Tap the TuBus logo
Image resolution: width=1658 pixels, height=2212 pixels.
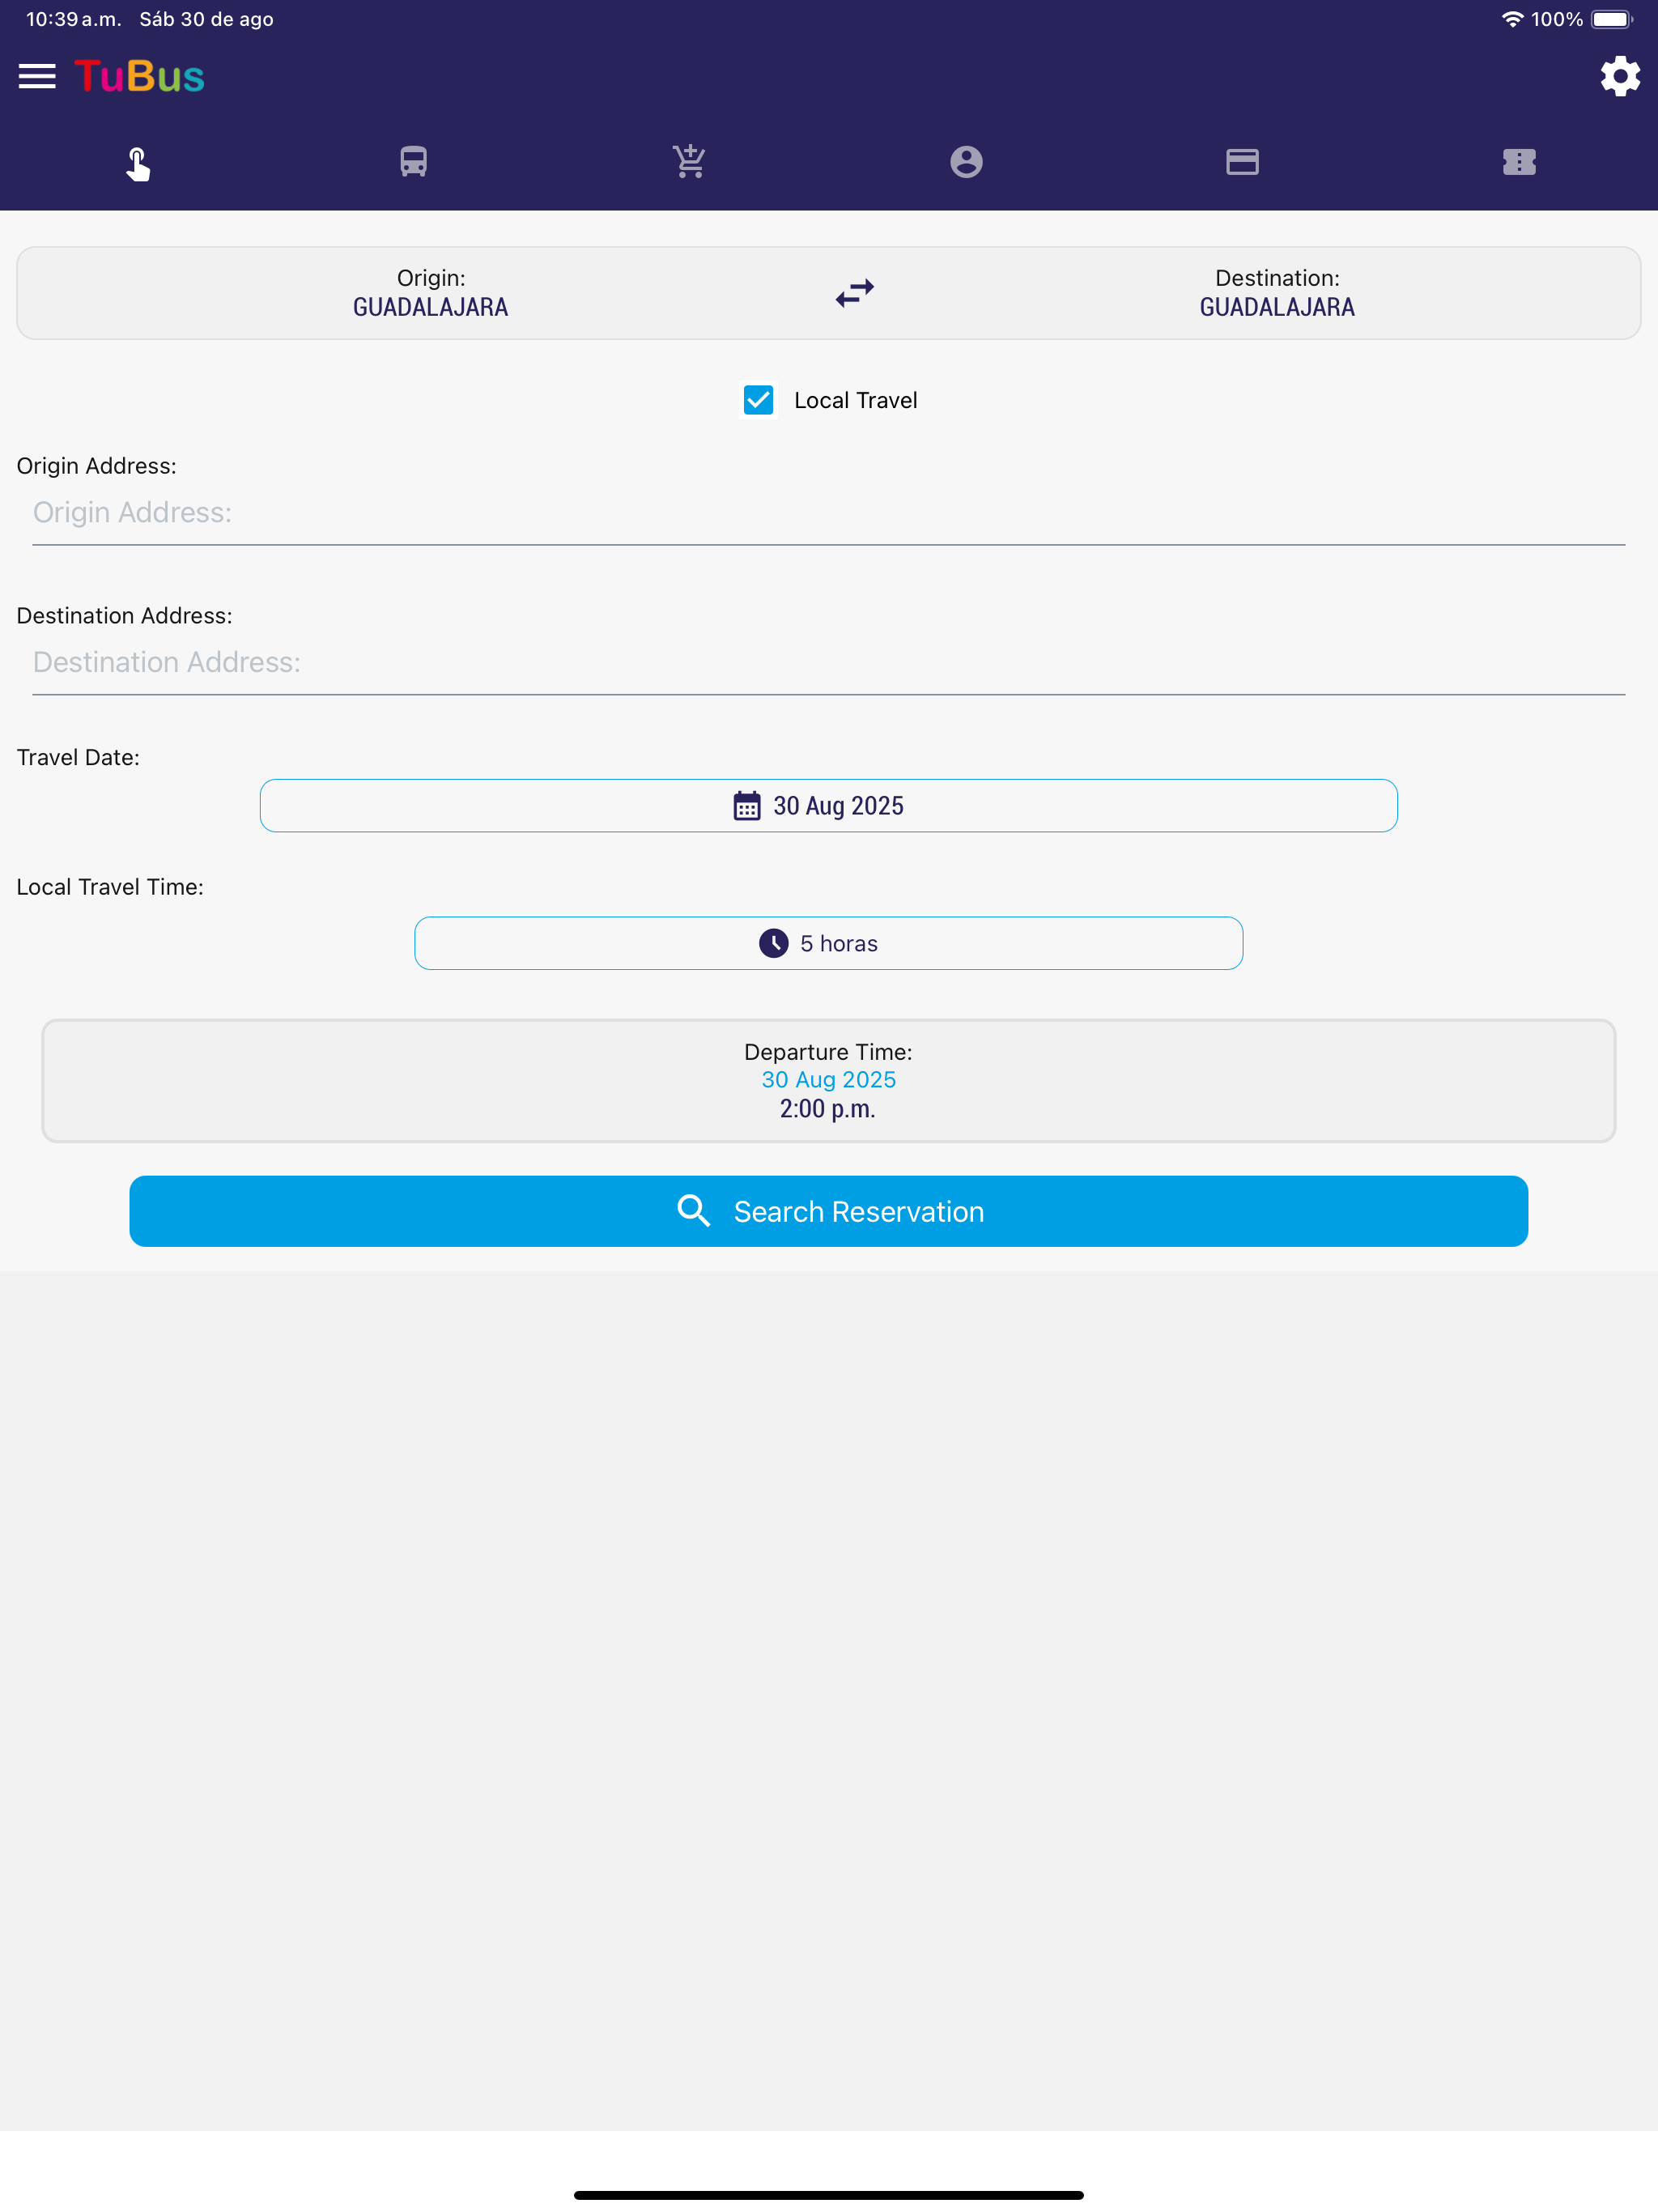(x=139, y=76)
